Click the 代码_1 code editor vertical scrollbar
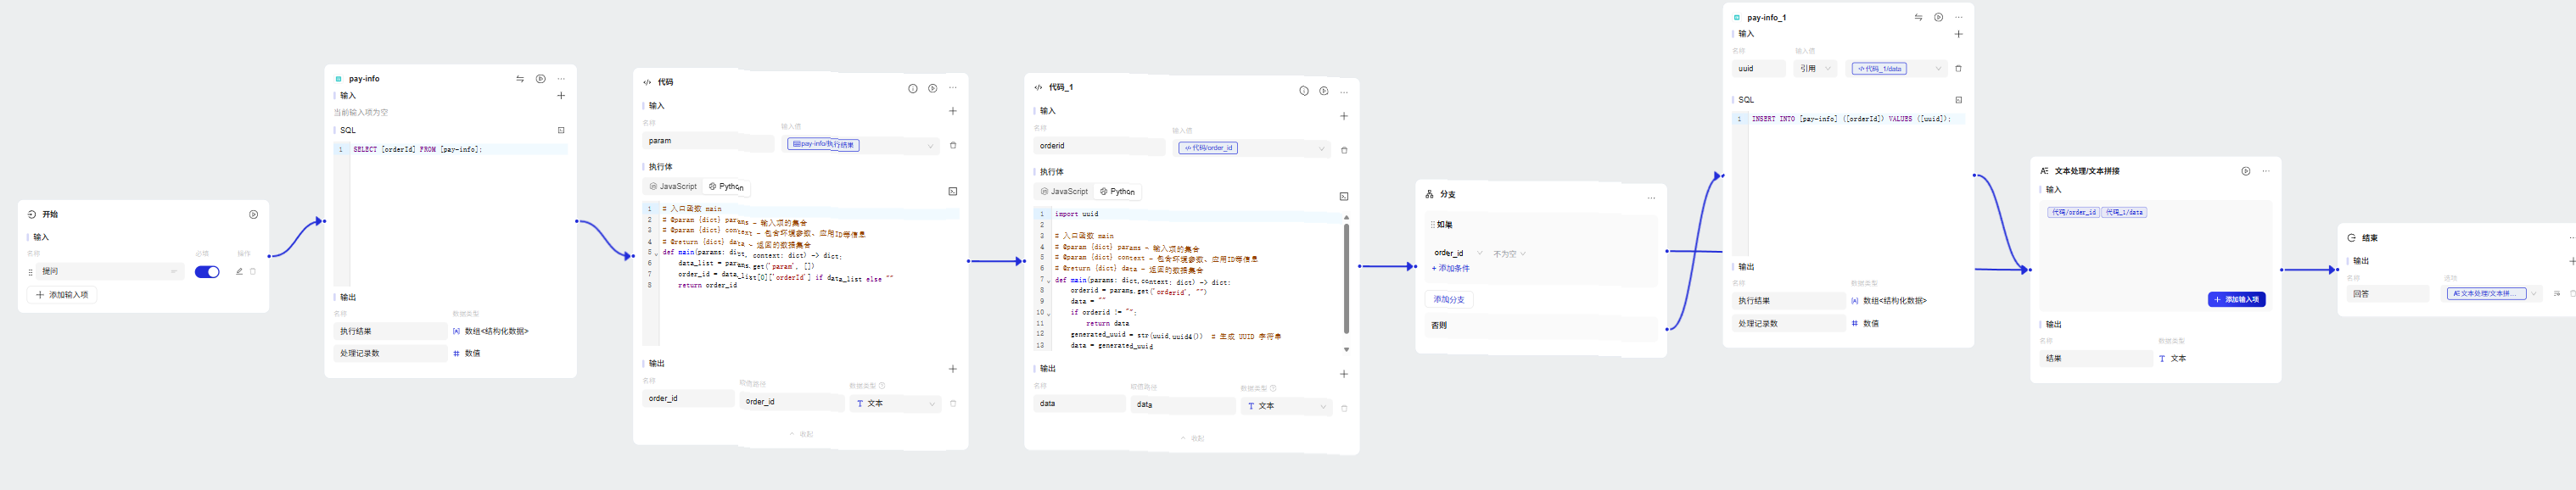Viewport: 2576px width, 490px height. 1346,278
